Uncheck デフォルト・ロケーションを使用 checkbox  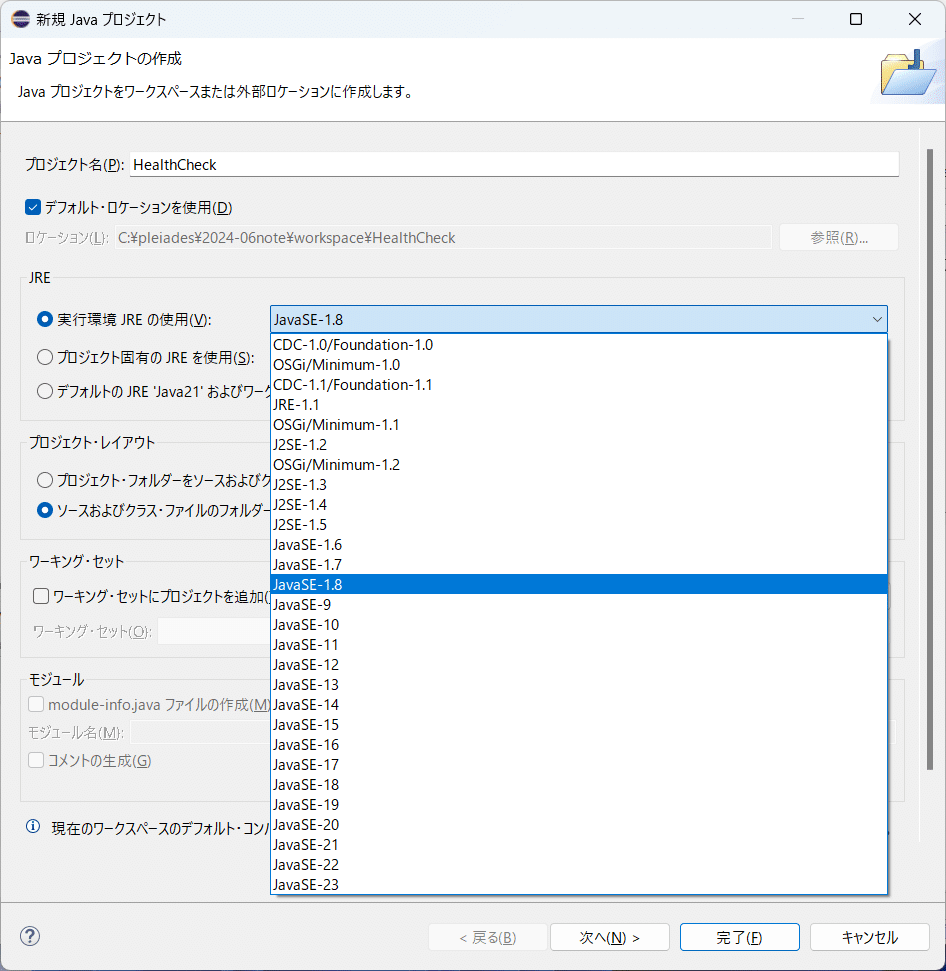pyautogui.click(x=33, y=207)
